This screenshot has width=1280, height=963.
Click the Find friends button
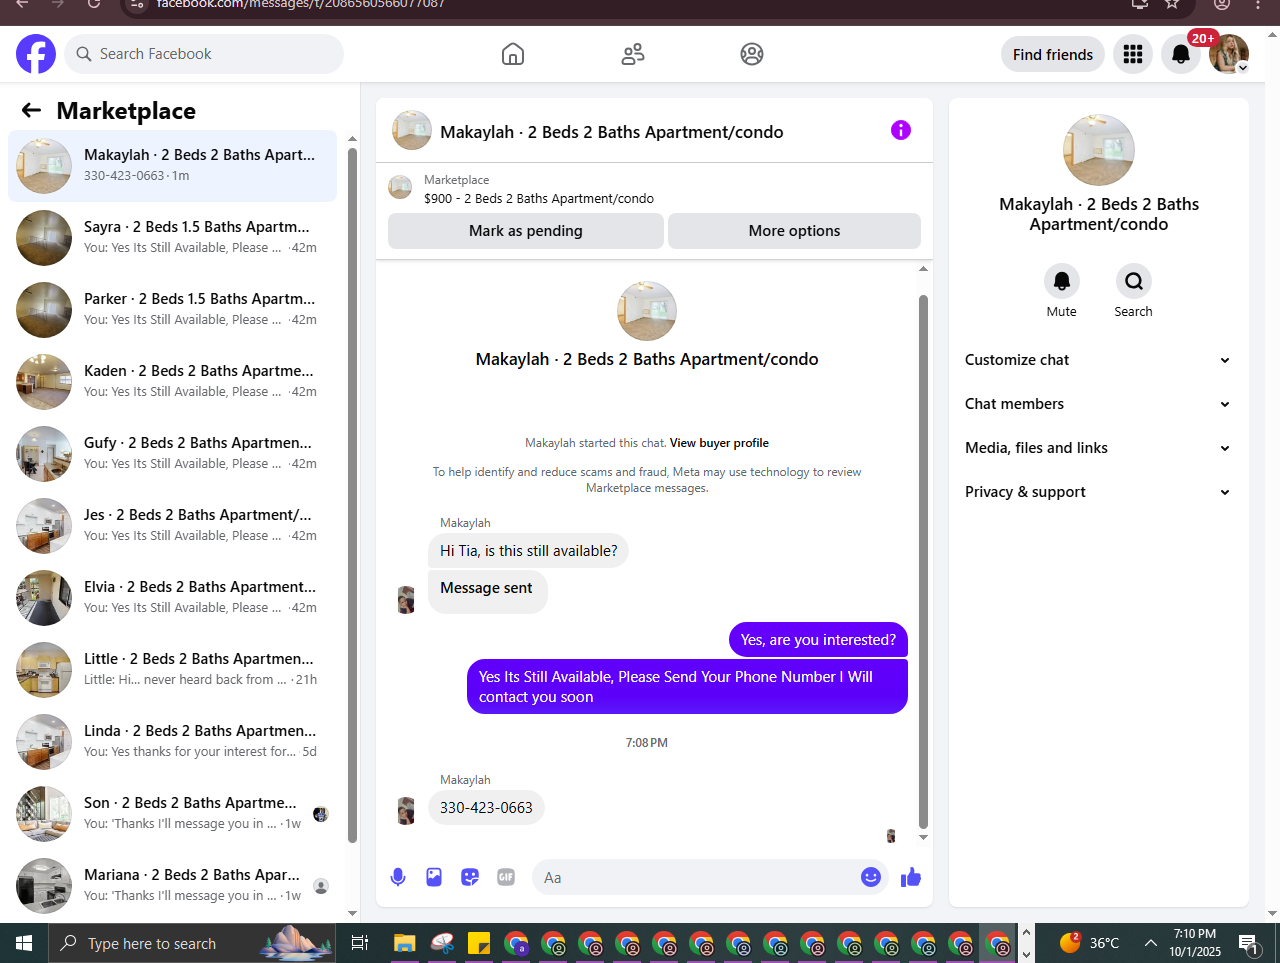[1053, 54]
